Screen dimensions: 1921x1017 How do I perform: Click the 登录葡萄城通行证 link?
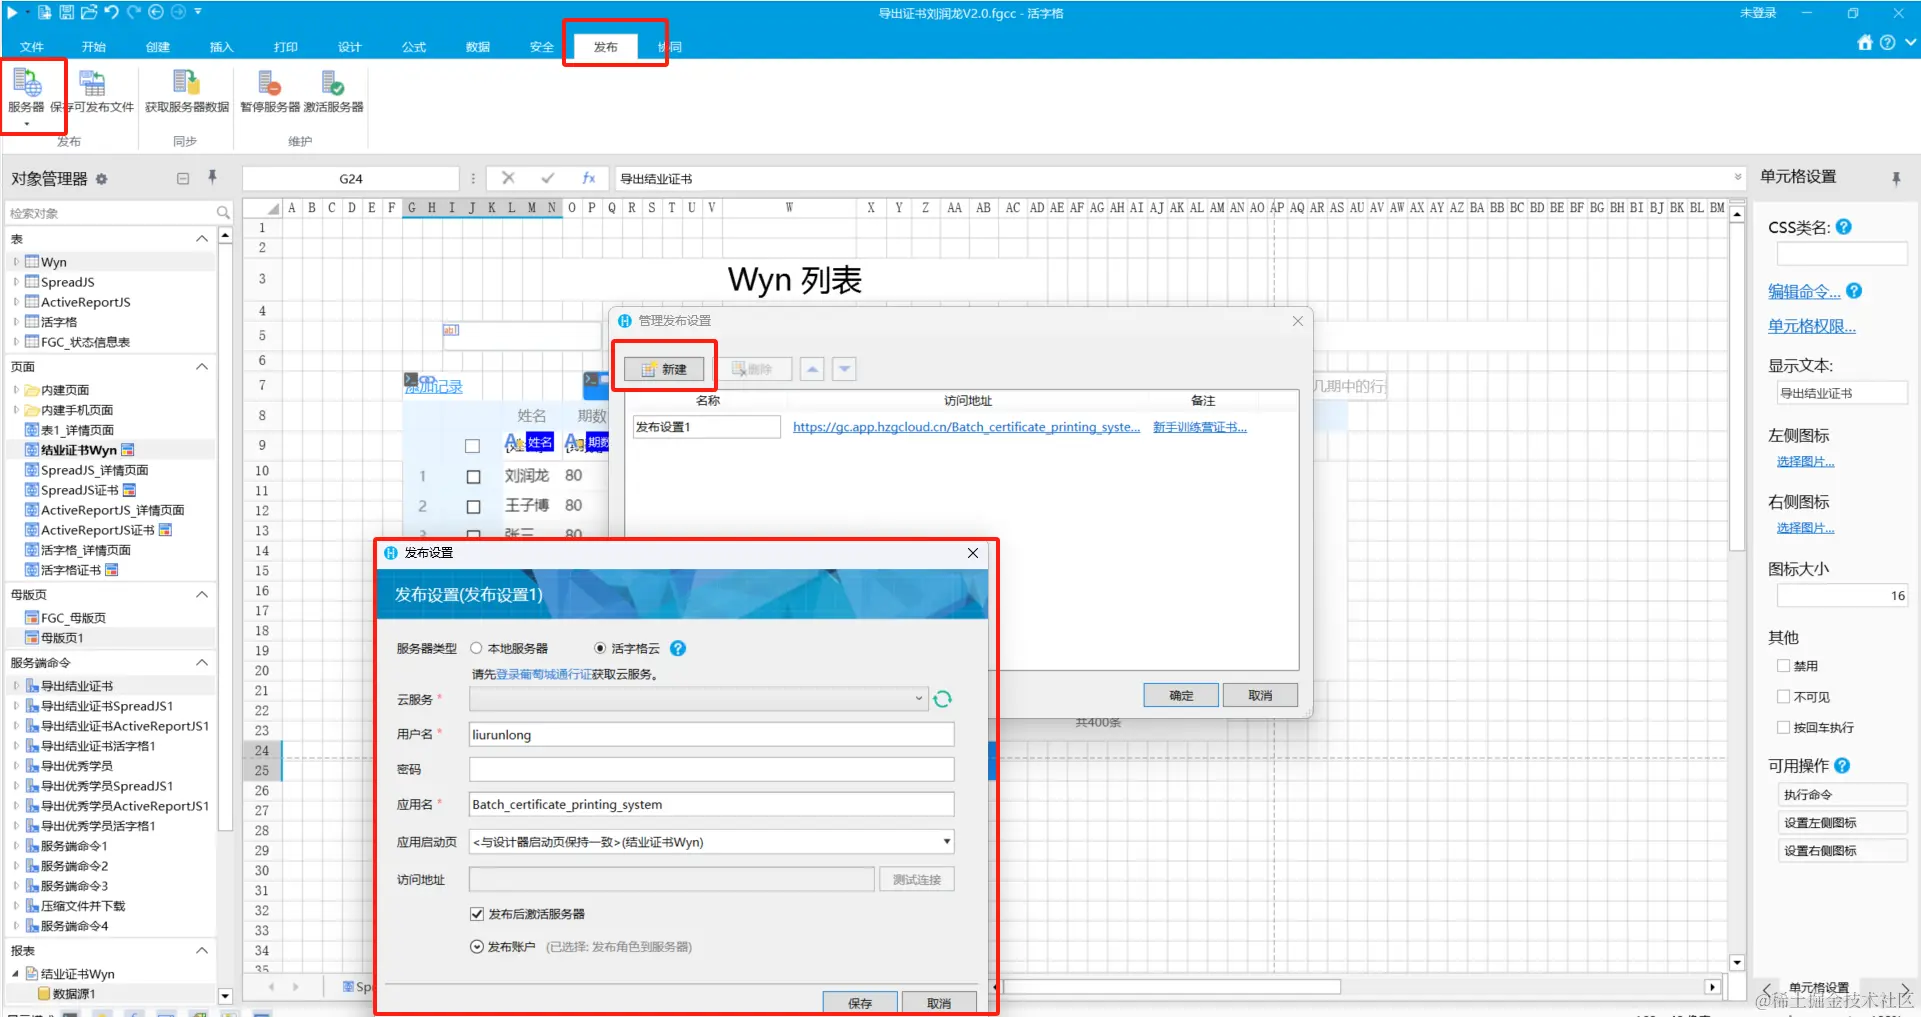coord(544,675)
